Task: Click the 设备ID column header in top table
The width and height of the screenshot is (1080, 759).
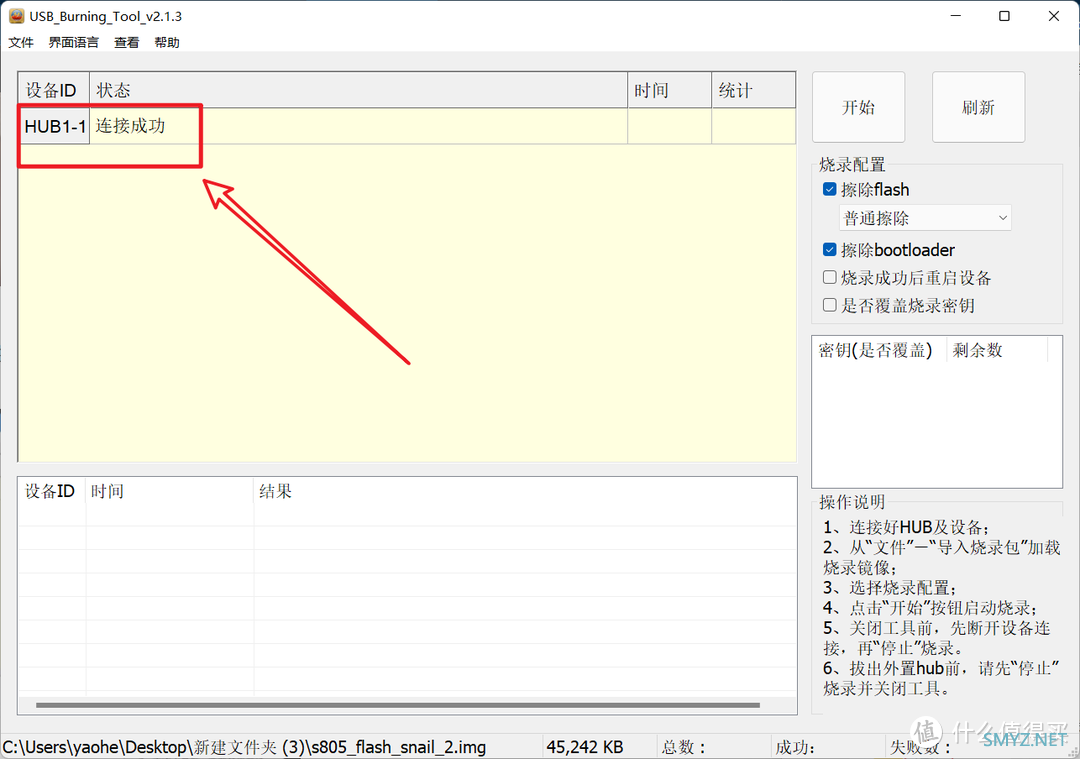Action: pyautogui.click(x=54, y=90)
